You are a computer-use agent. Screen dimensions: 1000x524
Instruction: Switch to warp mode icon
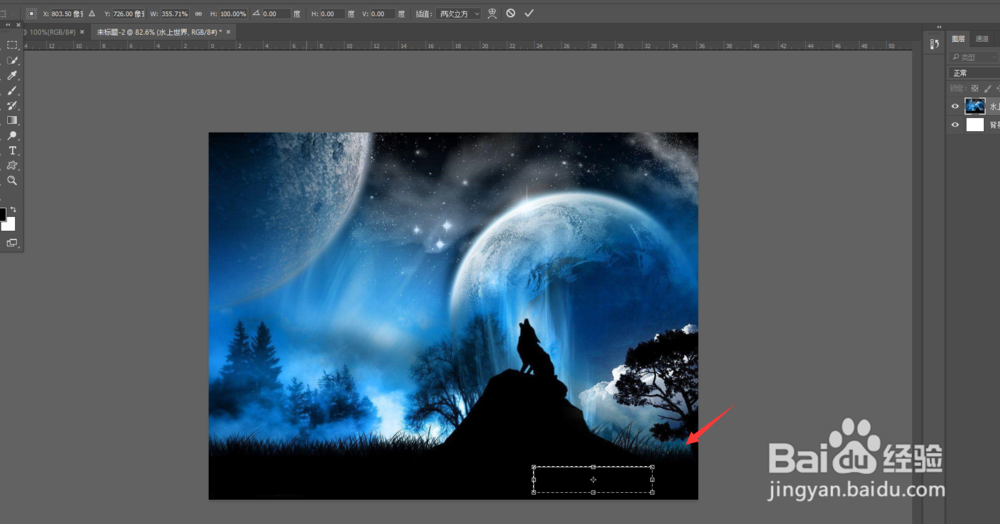pos(492,13)
